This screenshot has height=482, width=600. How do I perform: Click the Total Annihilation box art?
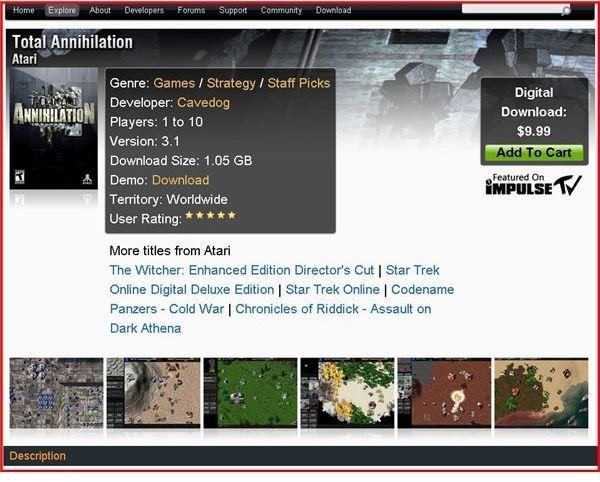coord(54,129)
